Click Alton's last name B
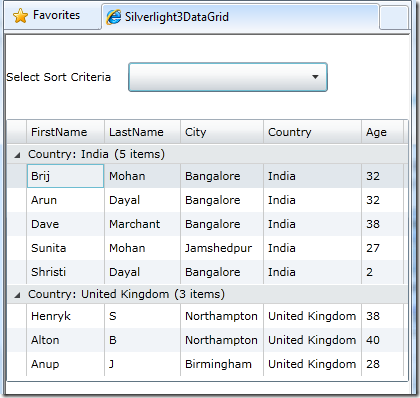The image size is (420, 398). tap(142, 340)
